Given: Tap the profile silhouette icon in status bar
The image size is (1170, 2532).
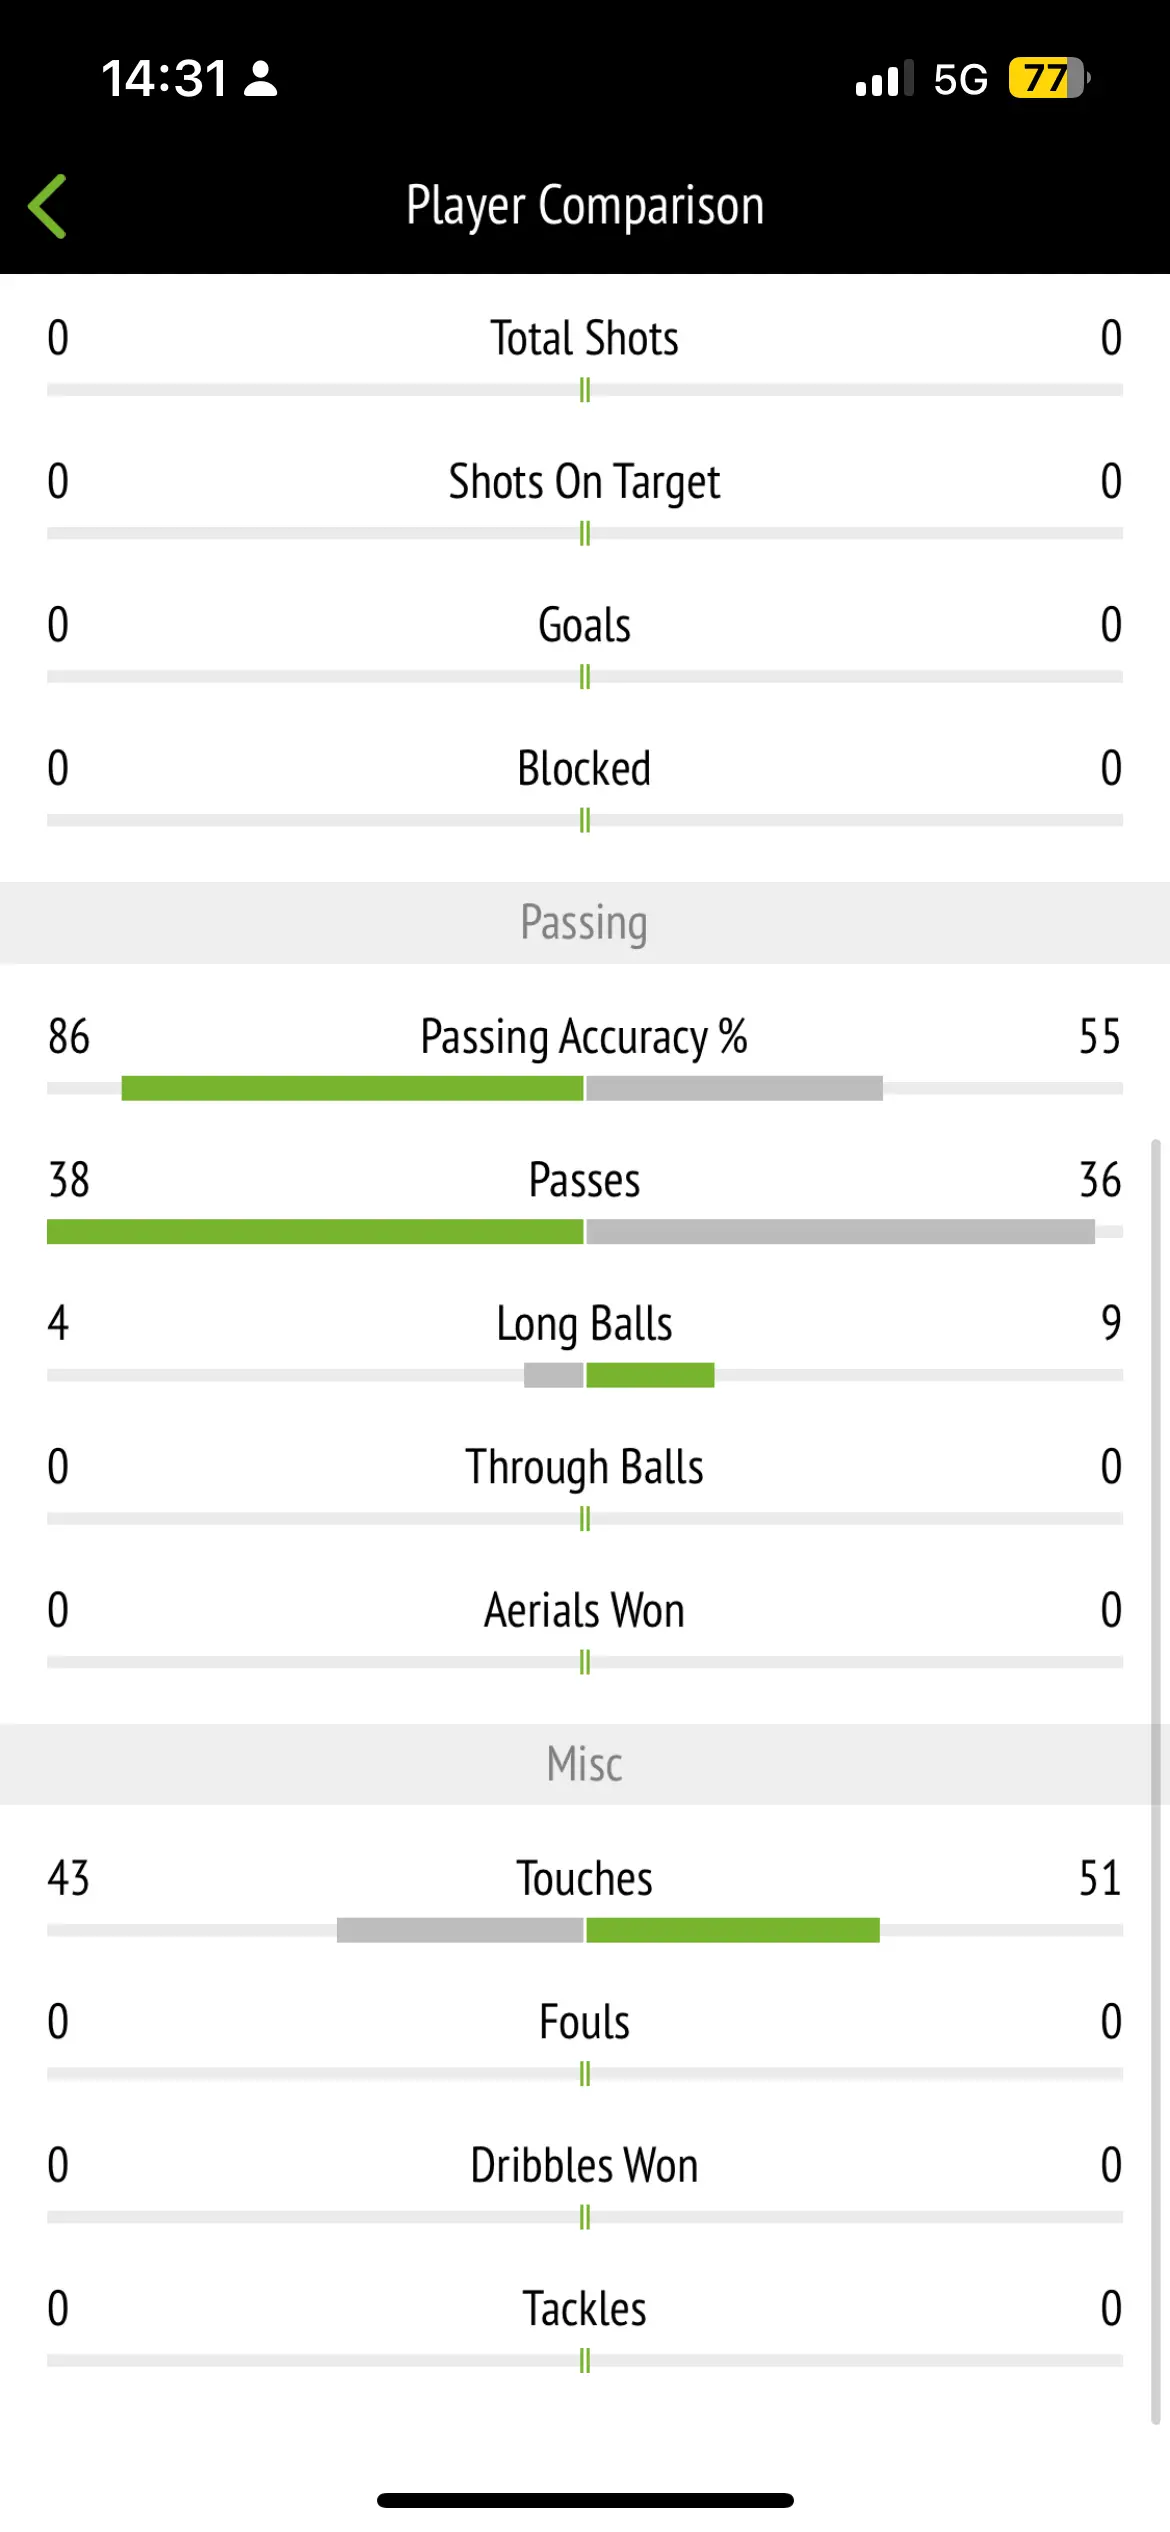Looking at the screenshot, I should click(260, 79).
